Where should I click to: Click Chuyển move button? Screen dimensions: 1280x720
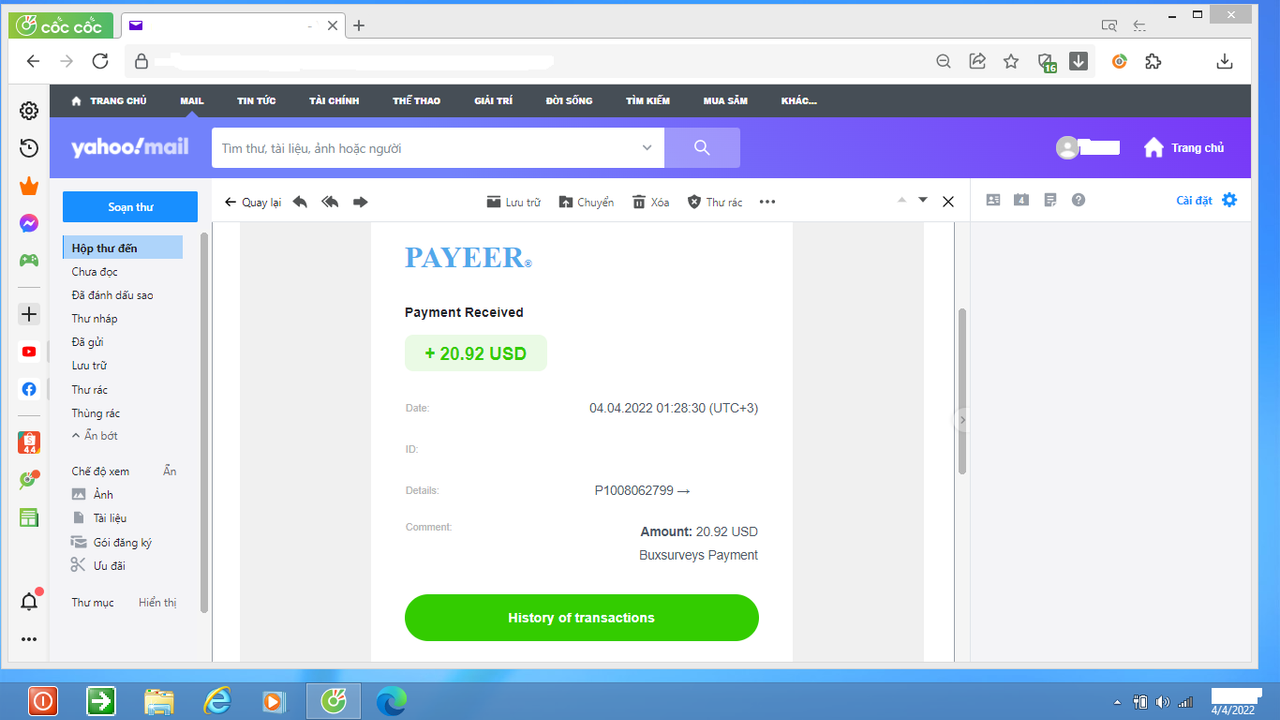[586, 202]
